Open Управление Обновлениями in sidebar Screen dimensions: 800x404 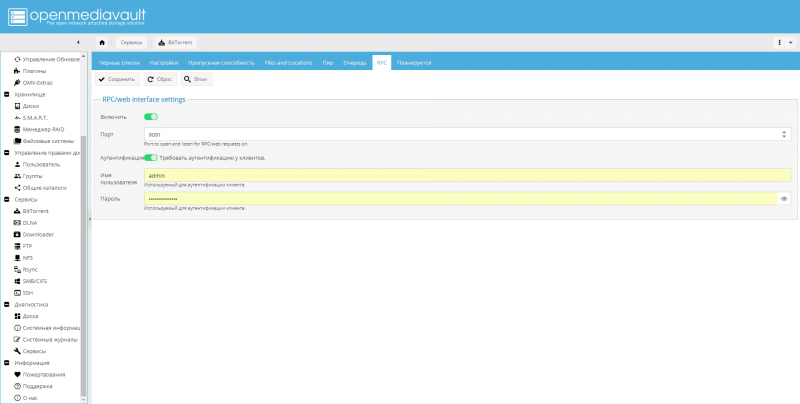(x=51, y=59)
